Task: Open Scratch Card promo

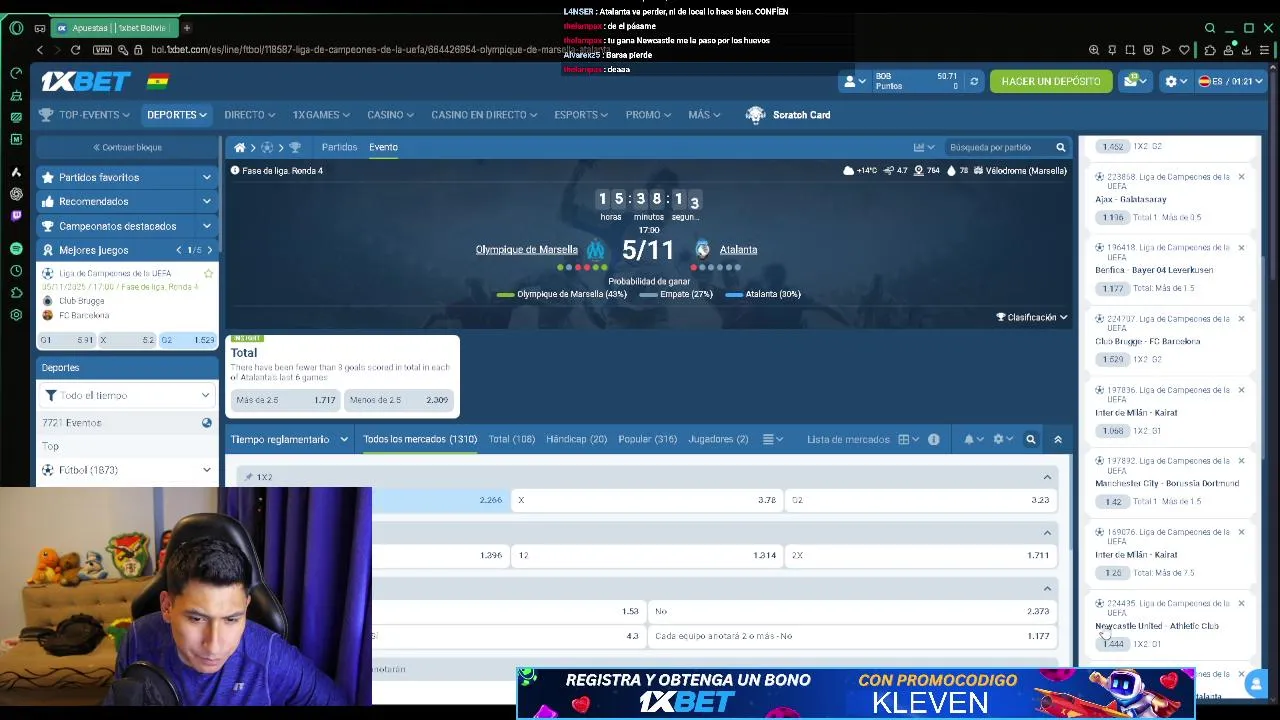Action: (788, 115)
